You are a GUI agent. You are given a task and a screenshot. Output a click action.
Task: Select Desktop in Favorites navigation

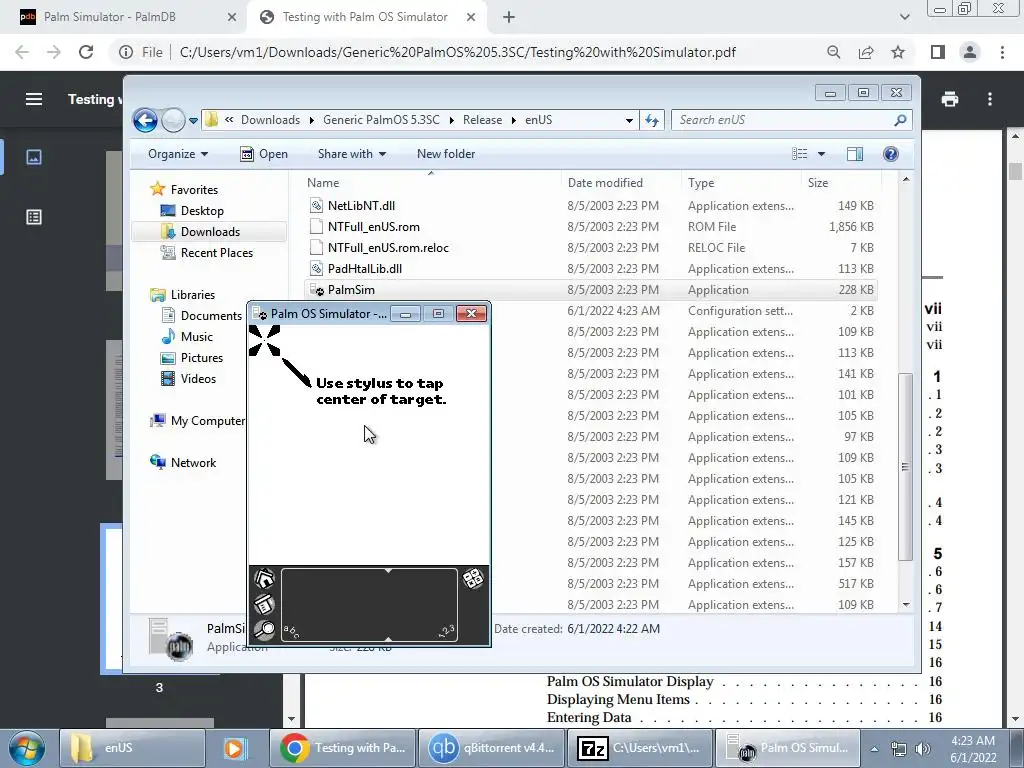coord(202,211)
